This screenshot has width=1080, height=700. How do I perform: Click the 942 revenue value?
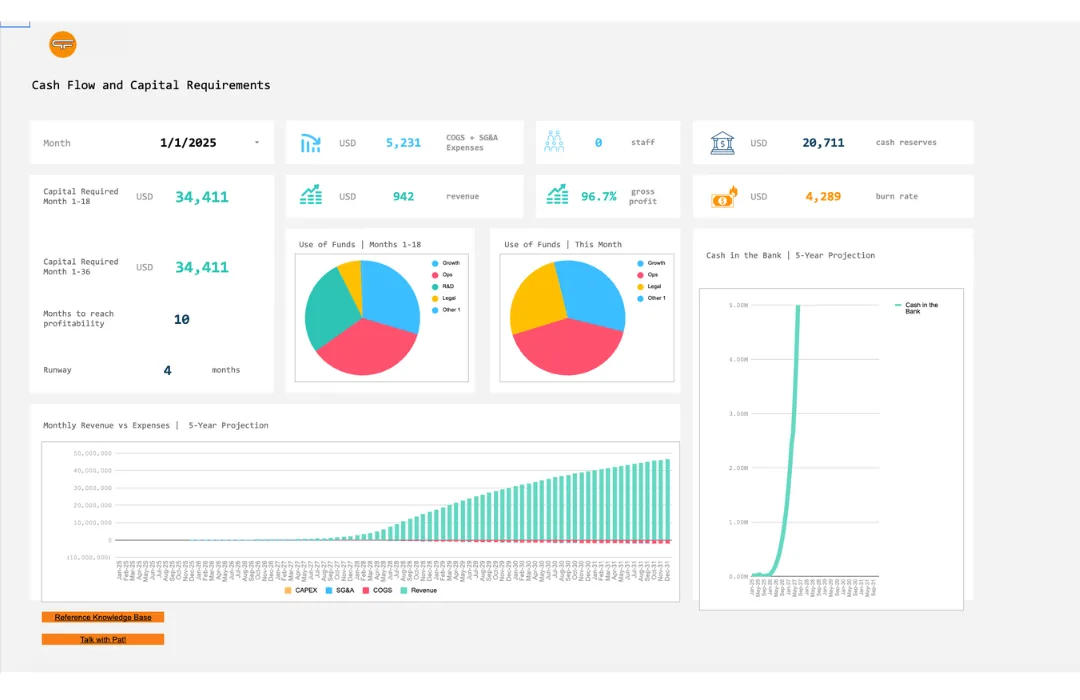pyautogui.click(x=403, y=196)
